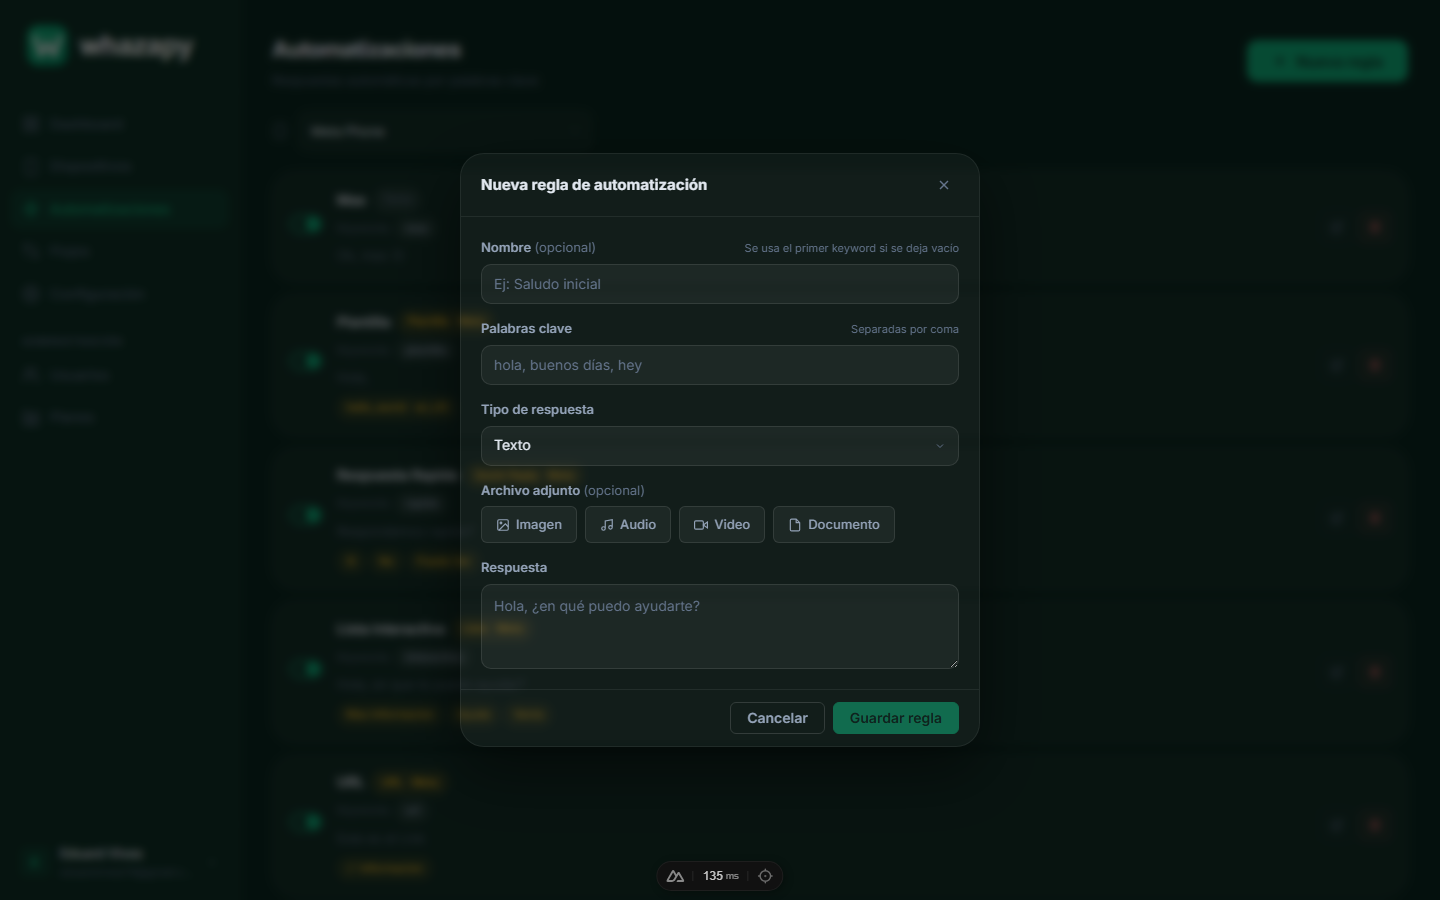1440x900 pixels.
Task: Open the Tipo de respuesta dropdown
Action: pyautogui.click(x=720, y=446)
